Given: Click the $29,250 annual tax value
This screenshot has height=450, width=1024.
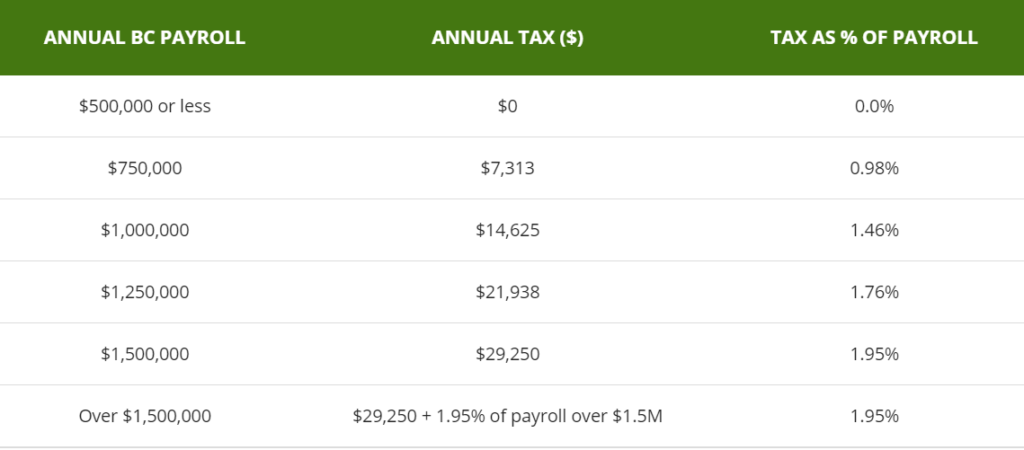Looking at the screenshot, I should tap(508, 354).
